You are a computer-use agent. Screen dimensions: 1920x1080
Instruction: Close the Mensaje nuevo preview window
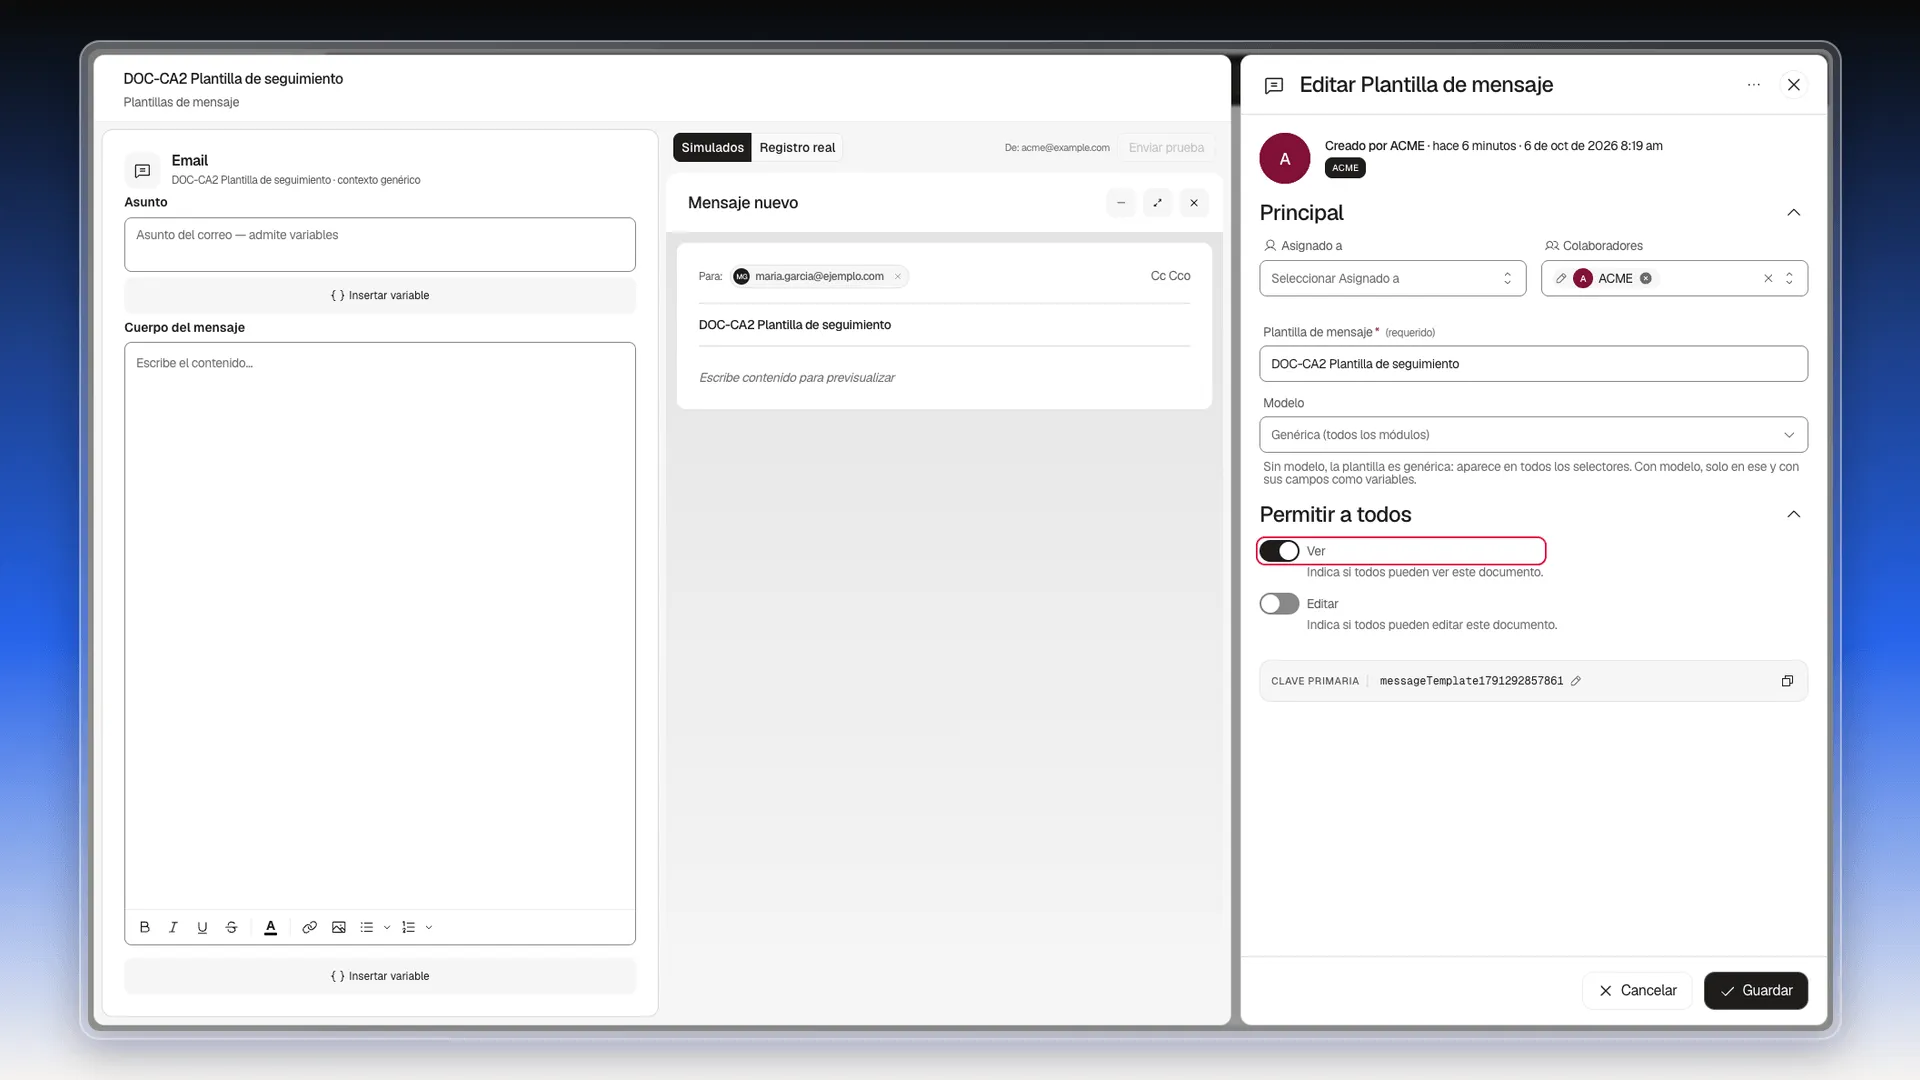click(1194, 203)
